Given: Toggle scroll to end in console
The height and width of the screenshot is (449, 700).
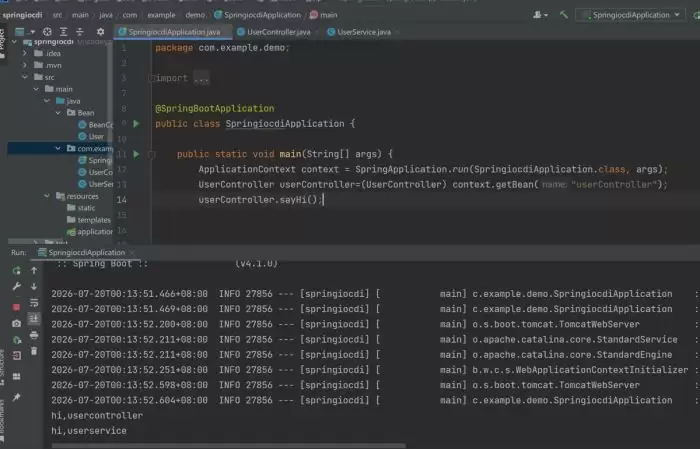Looking at the screenshot, I should pyautogui.click(x=34, y=319).
